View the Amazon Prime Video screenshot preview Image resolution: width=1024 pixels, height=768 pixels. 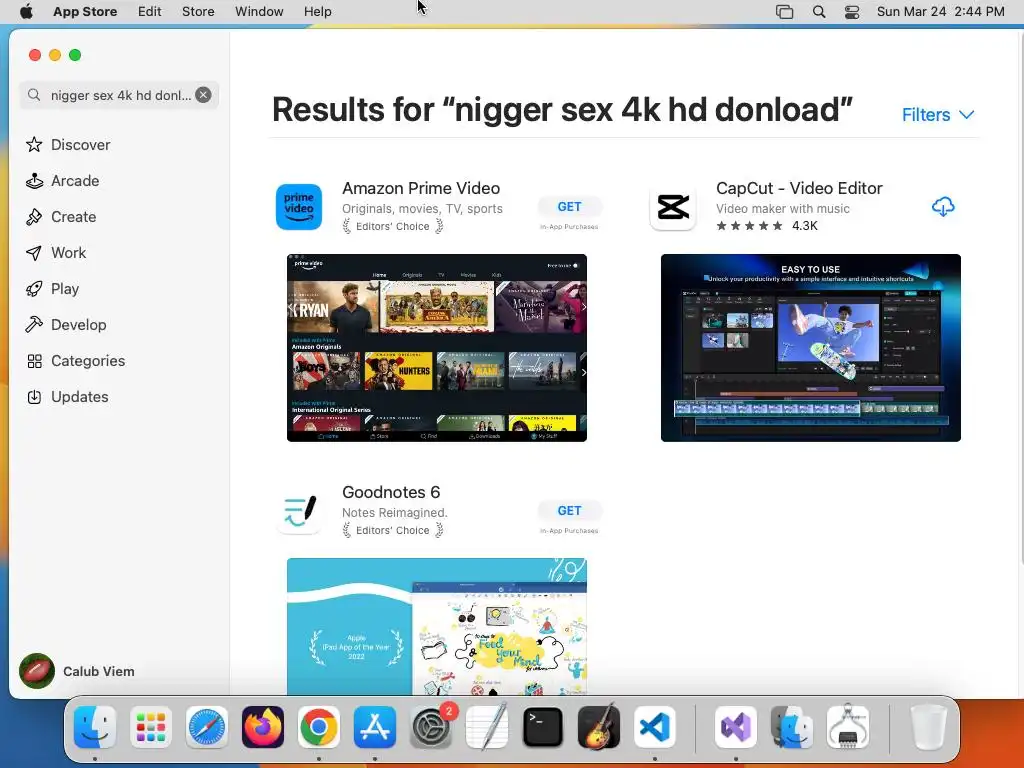[x=437, y=347]
